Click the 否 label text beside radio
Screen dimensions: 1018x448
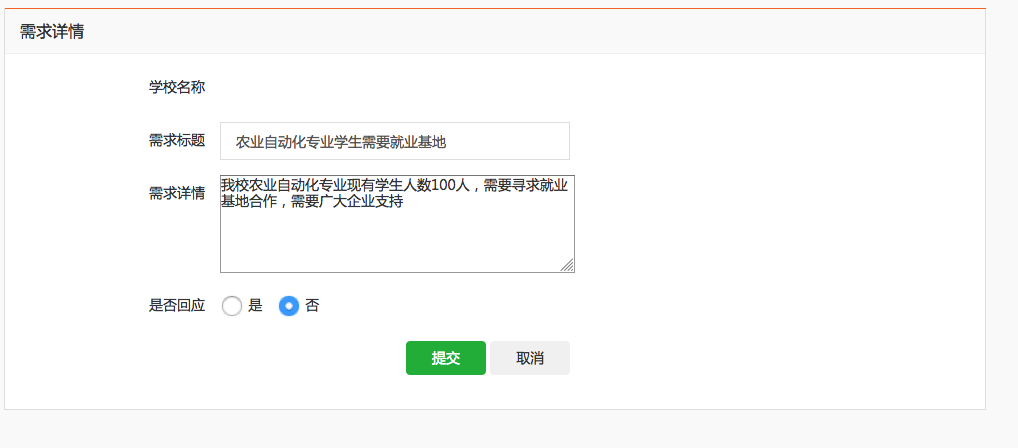(312, 306)
